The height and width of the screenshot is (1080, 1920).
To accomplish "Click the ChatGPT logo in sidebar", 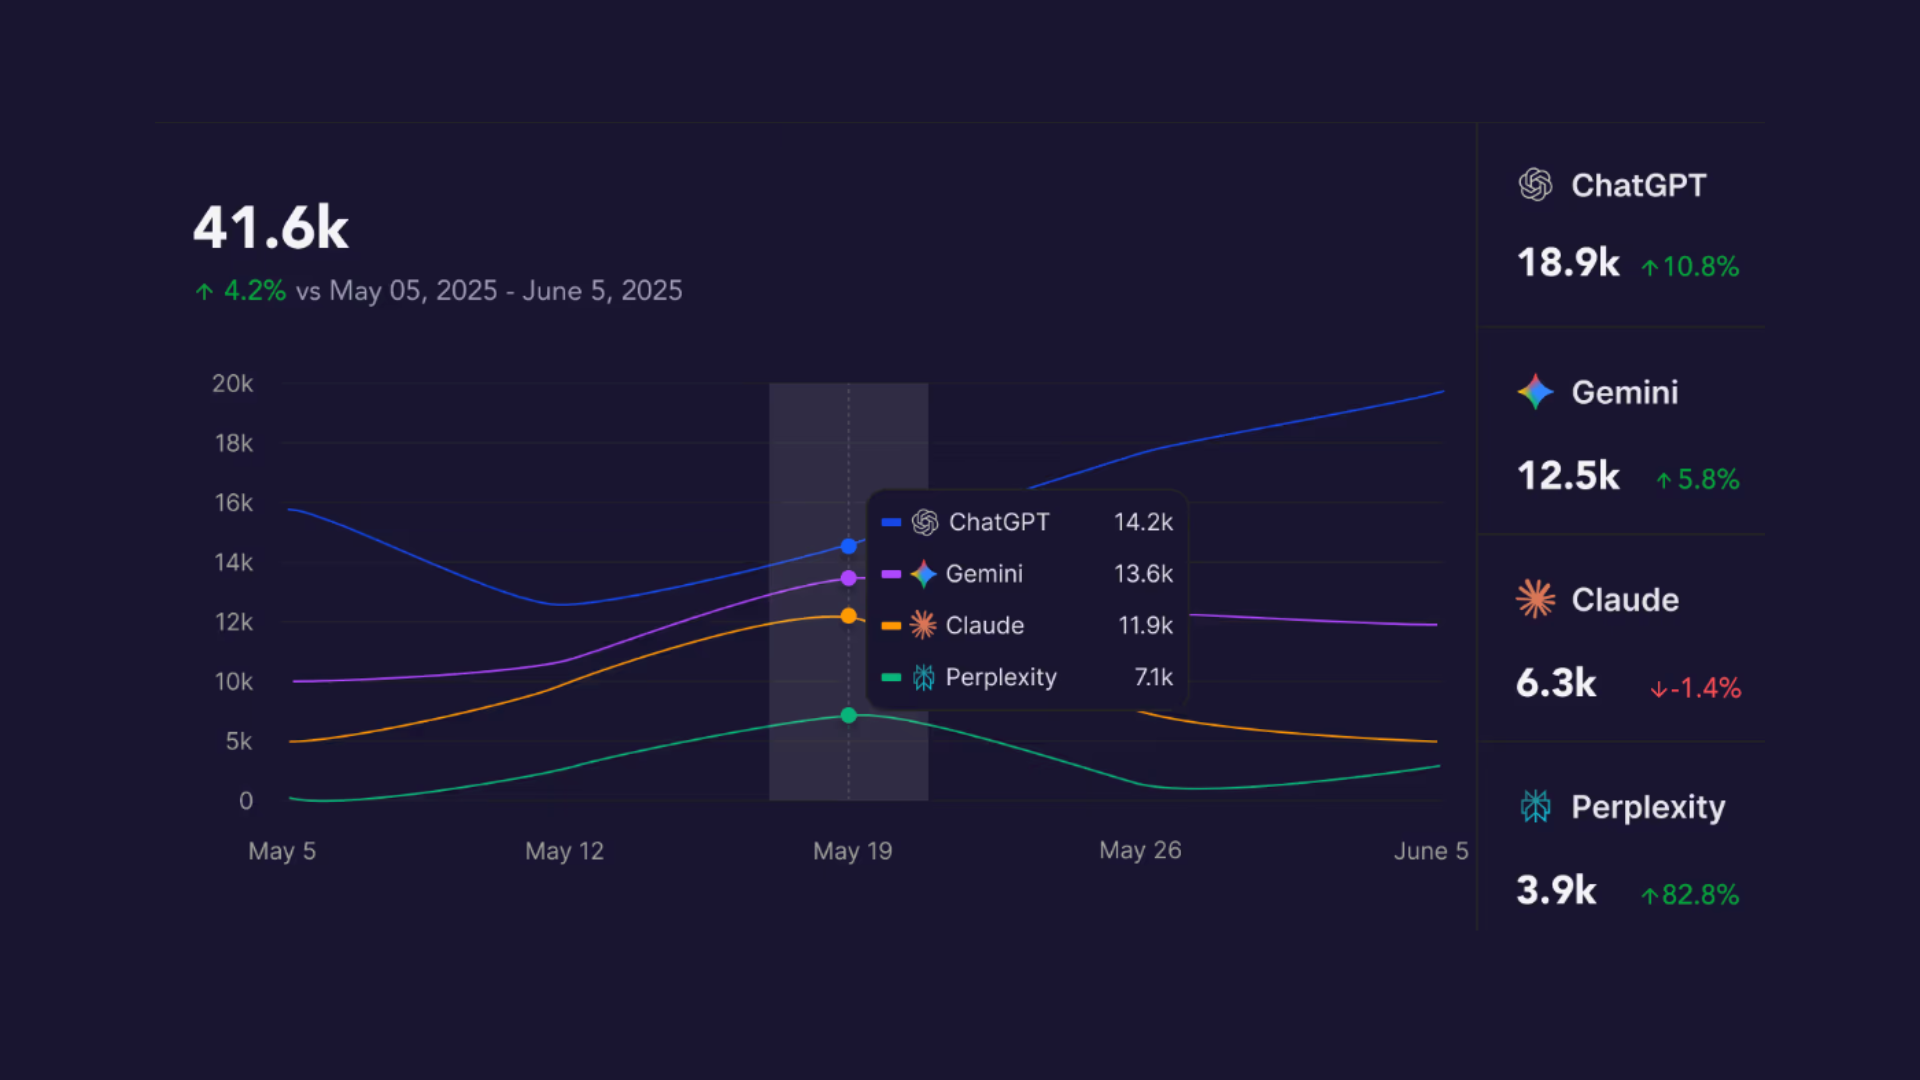I will pos(1535,185).
